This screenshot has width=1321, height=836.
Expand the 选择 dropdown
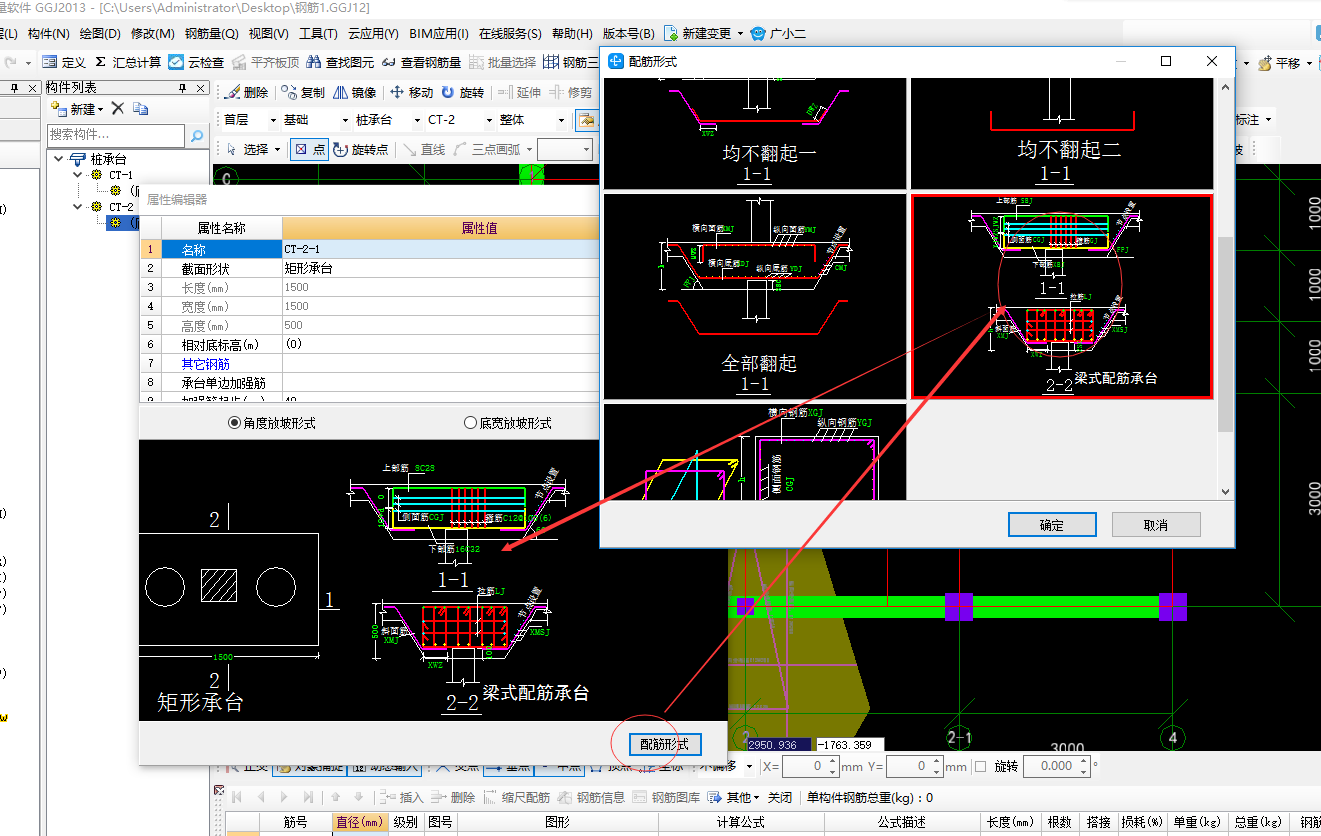(277, 149)
